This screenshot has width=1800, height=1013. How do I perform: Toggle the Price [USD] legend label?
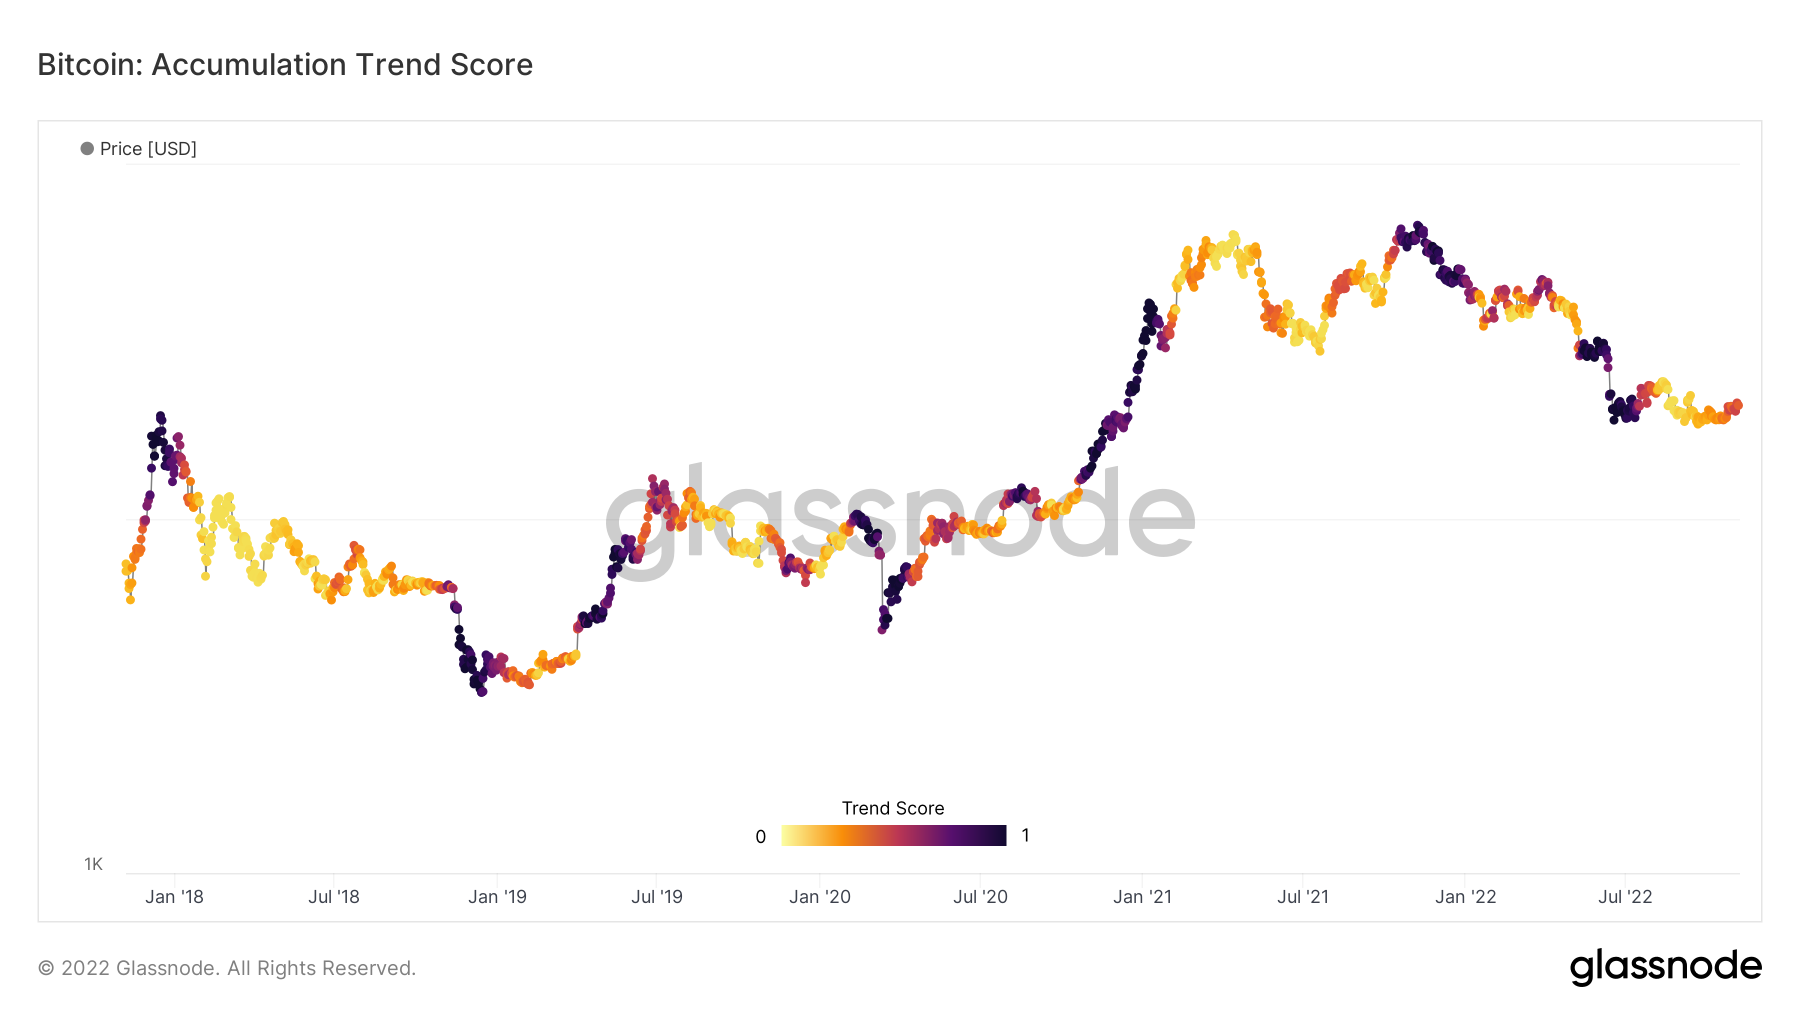[148, 149]
